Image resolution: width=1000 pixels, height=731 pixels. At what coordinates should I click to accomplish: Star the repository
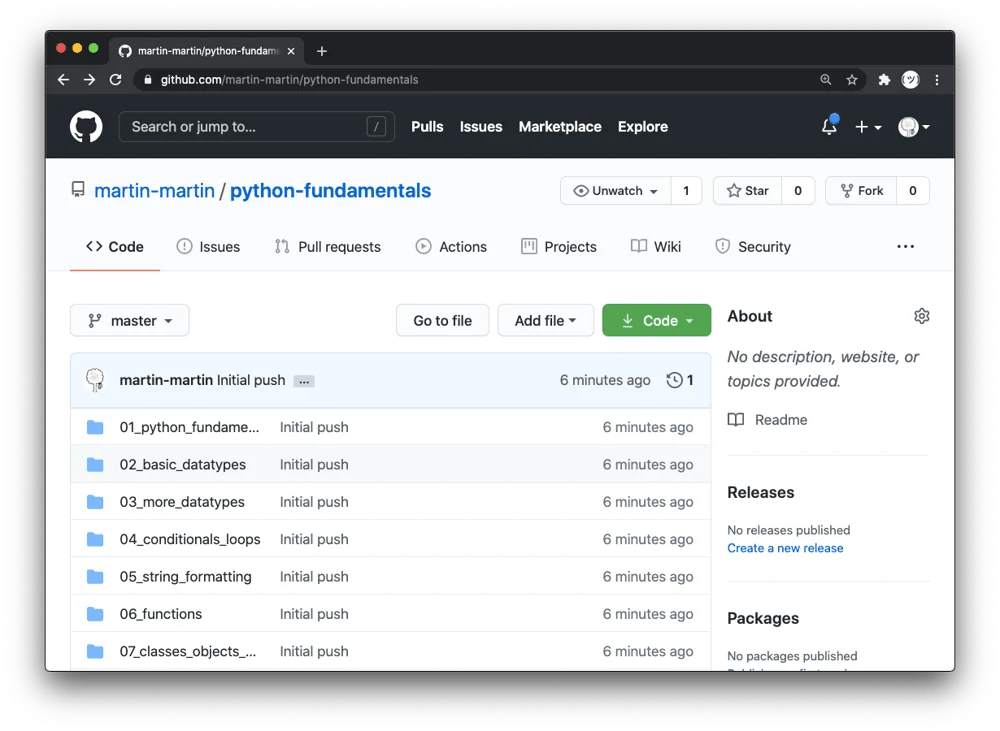(x=747, y=191)
